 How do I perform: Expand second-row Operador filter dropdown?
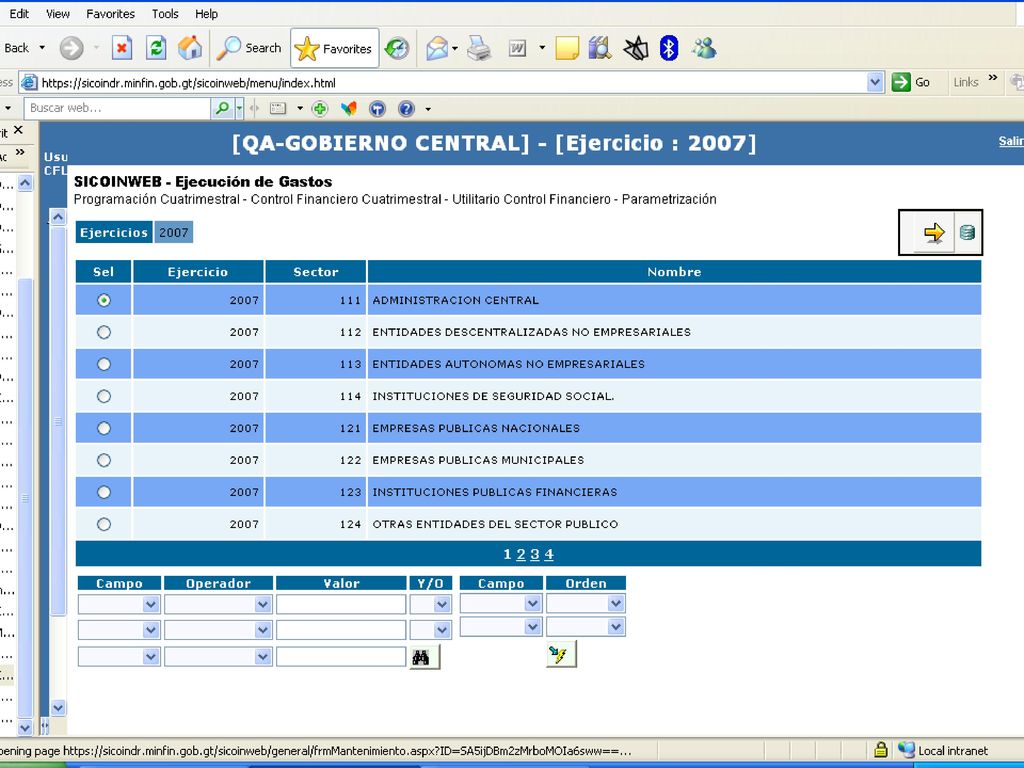[263, 630]
